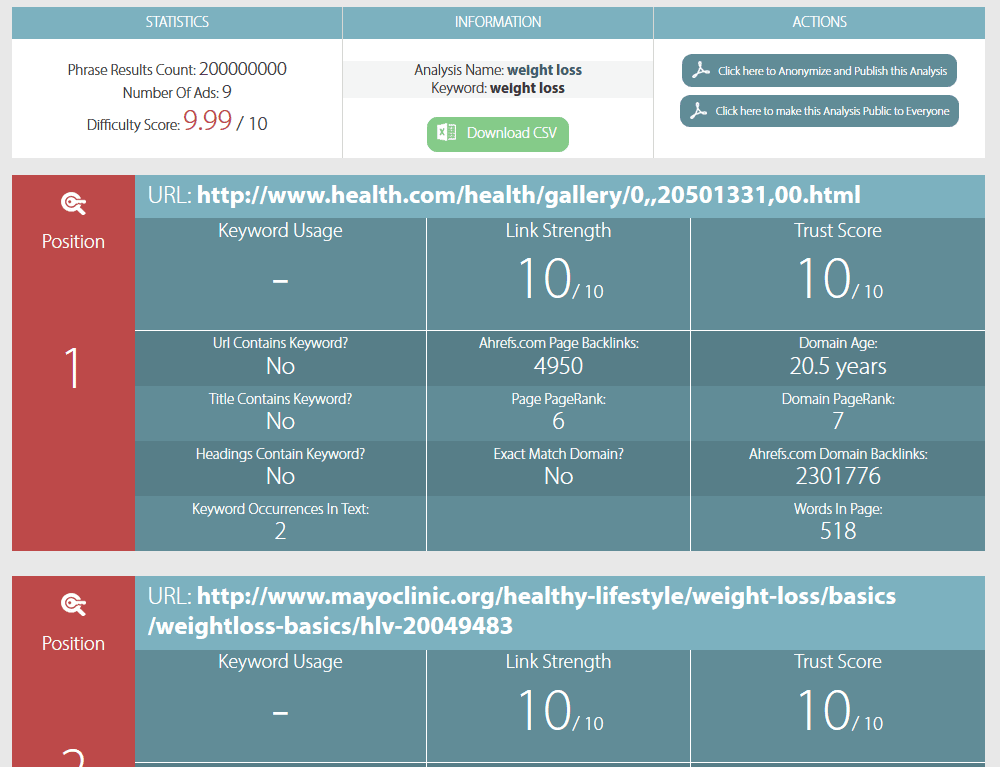Image resolution: width=1000 pixels, height=767 pixels.
Task: Click the Excel icon on Download CSV
Action: click(x=446, y=133)
